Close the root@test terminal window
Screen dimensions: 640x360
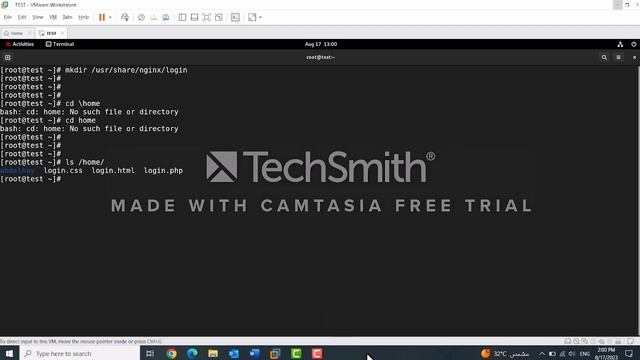(x=634, y=58)
